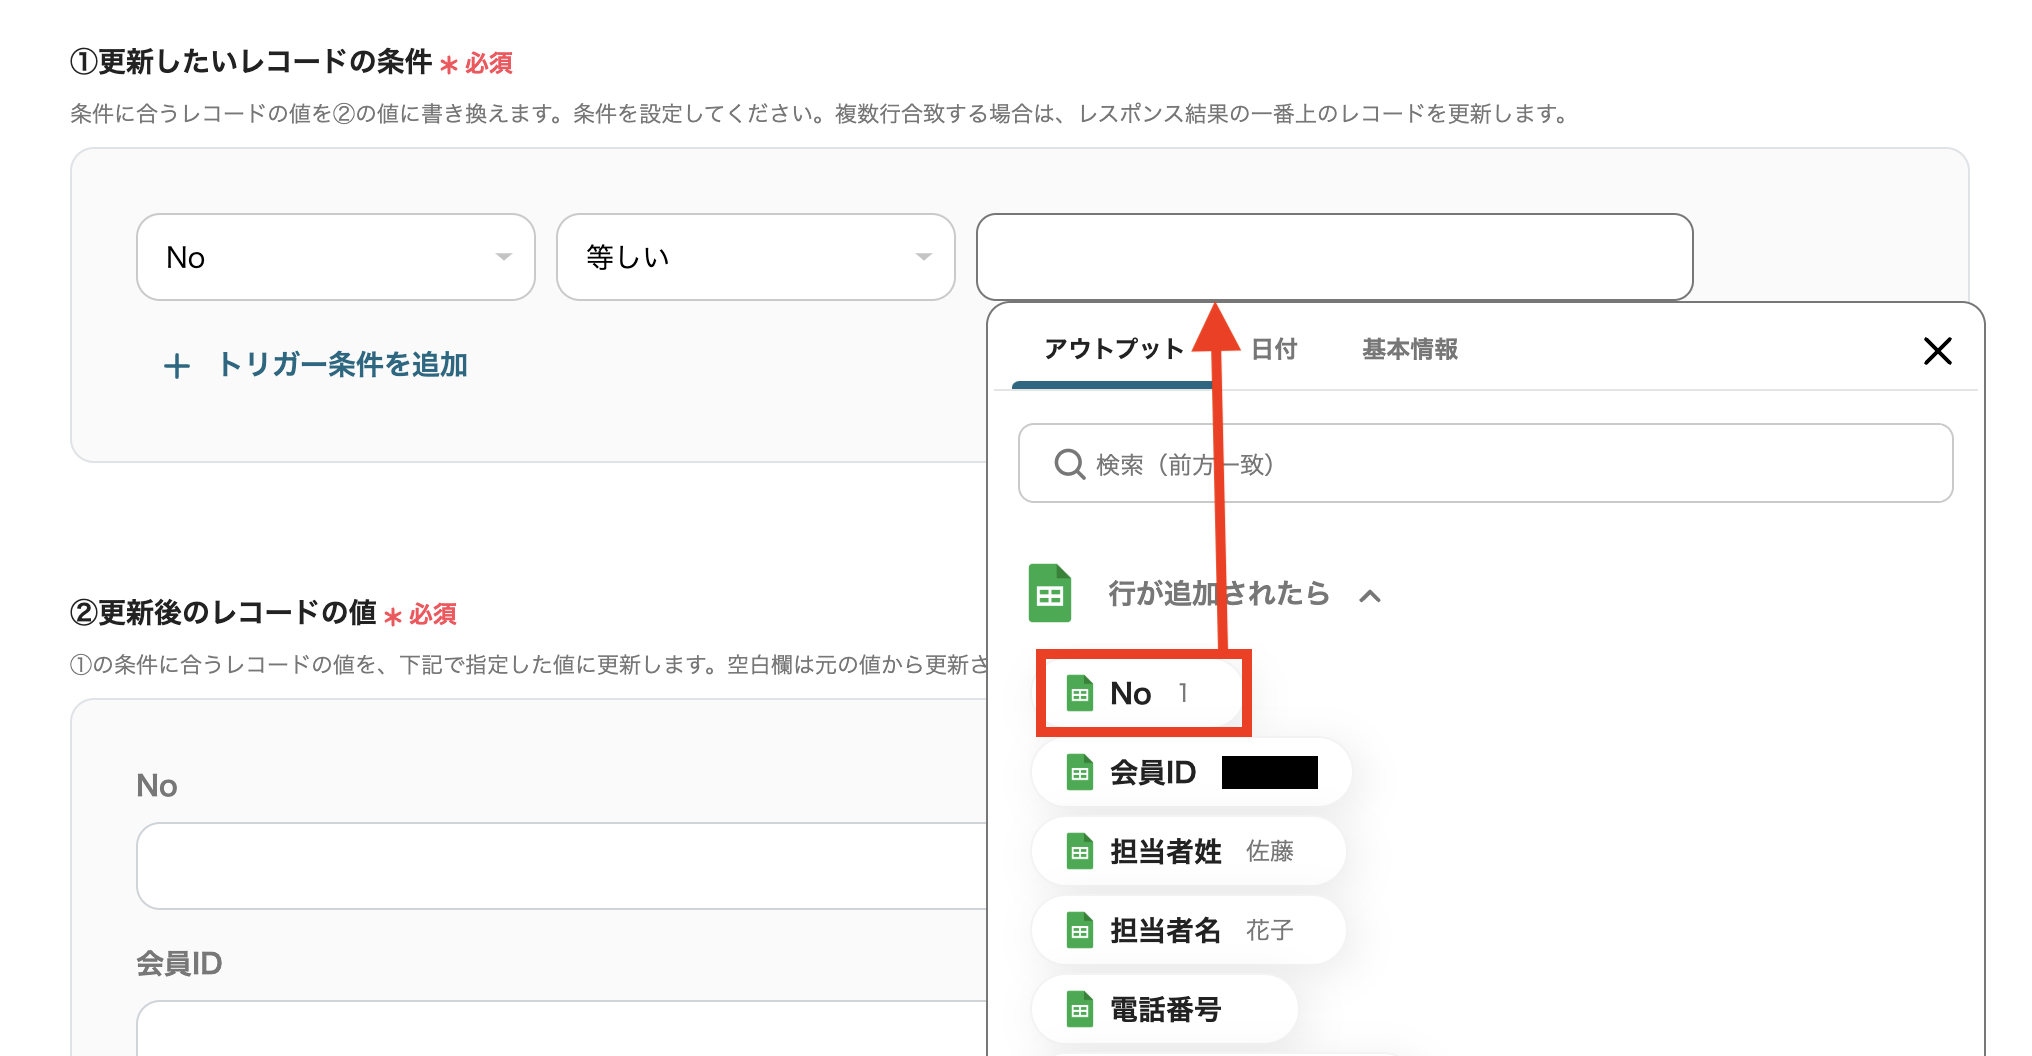The height and width of the screenshot is (1056, 2032).
Task: Collapse the 行が追加されたら output group
Action: click(x=1370, y=594)
